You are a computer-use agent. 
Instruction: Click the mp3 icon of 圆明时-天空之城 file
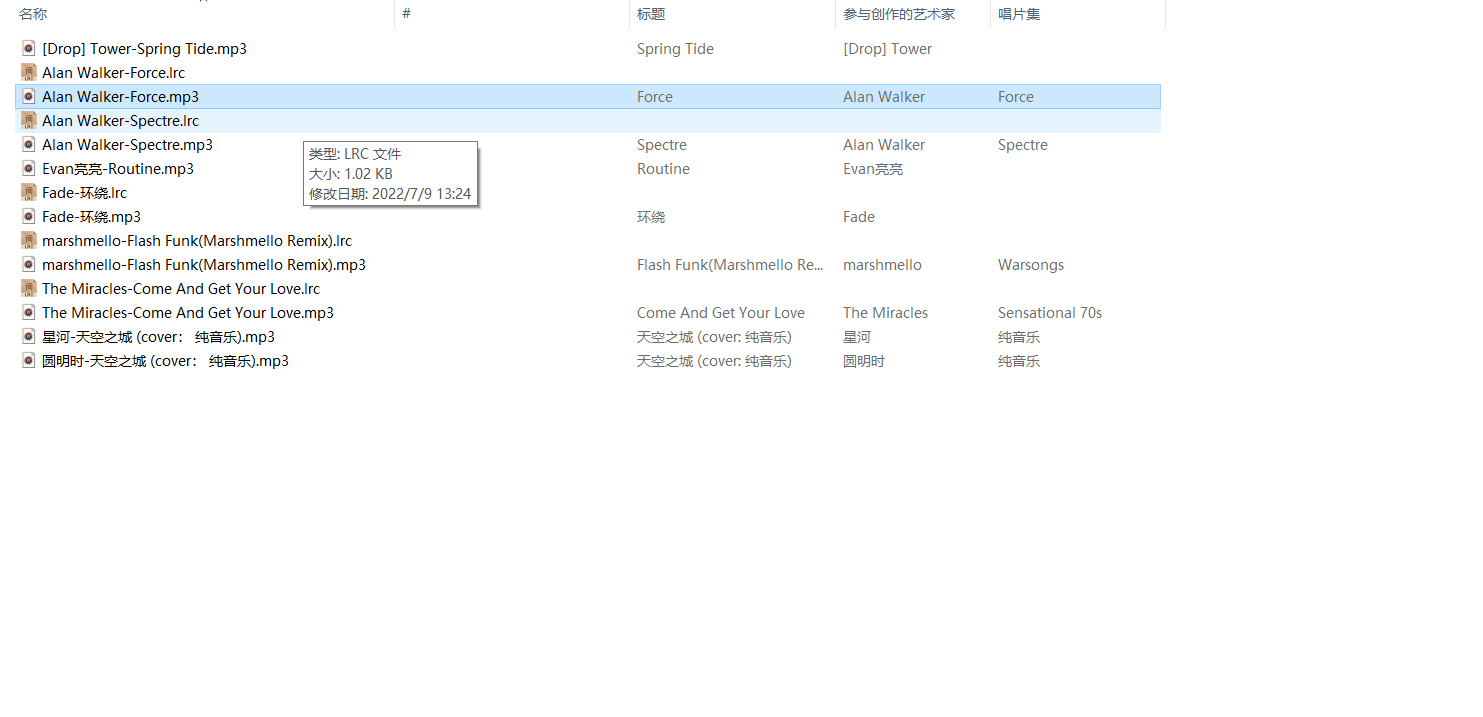pyautogui.click(x=29, y=360)
